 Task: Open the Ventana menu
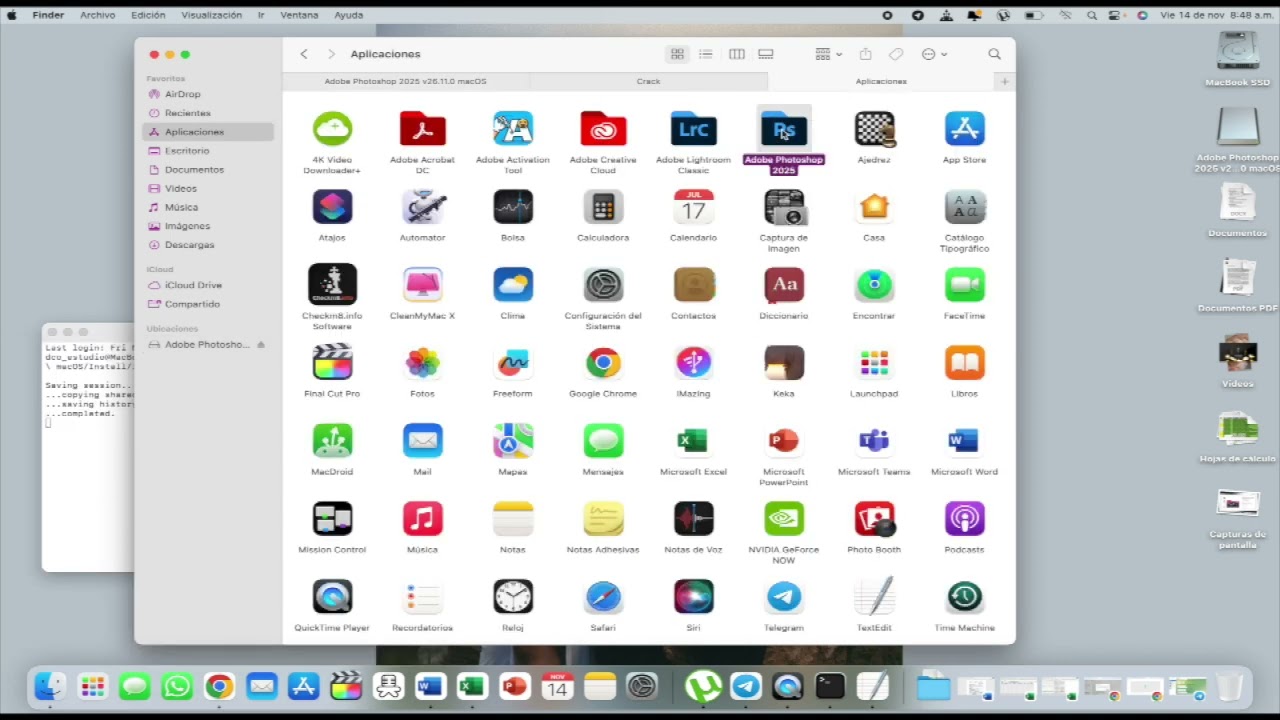299,15
